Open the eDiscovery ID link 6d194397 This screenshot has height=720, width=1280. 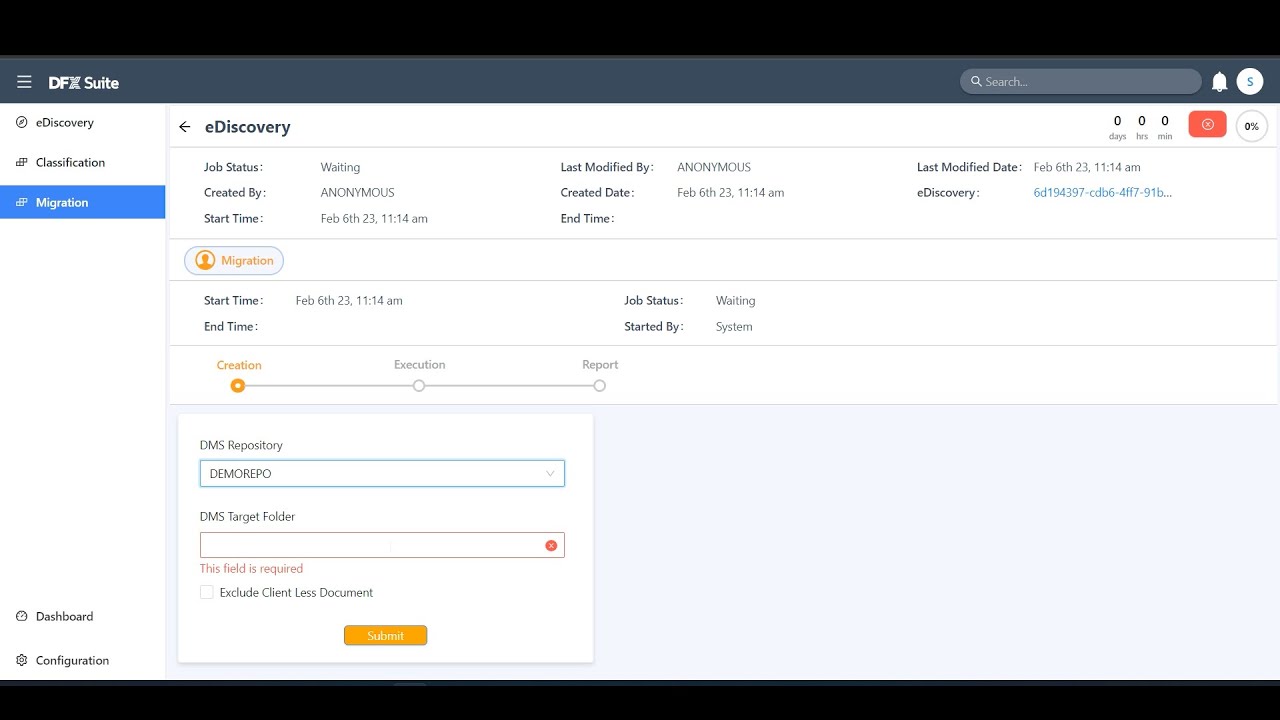point(1102,193)
